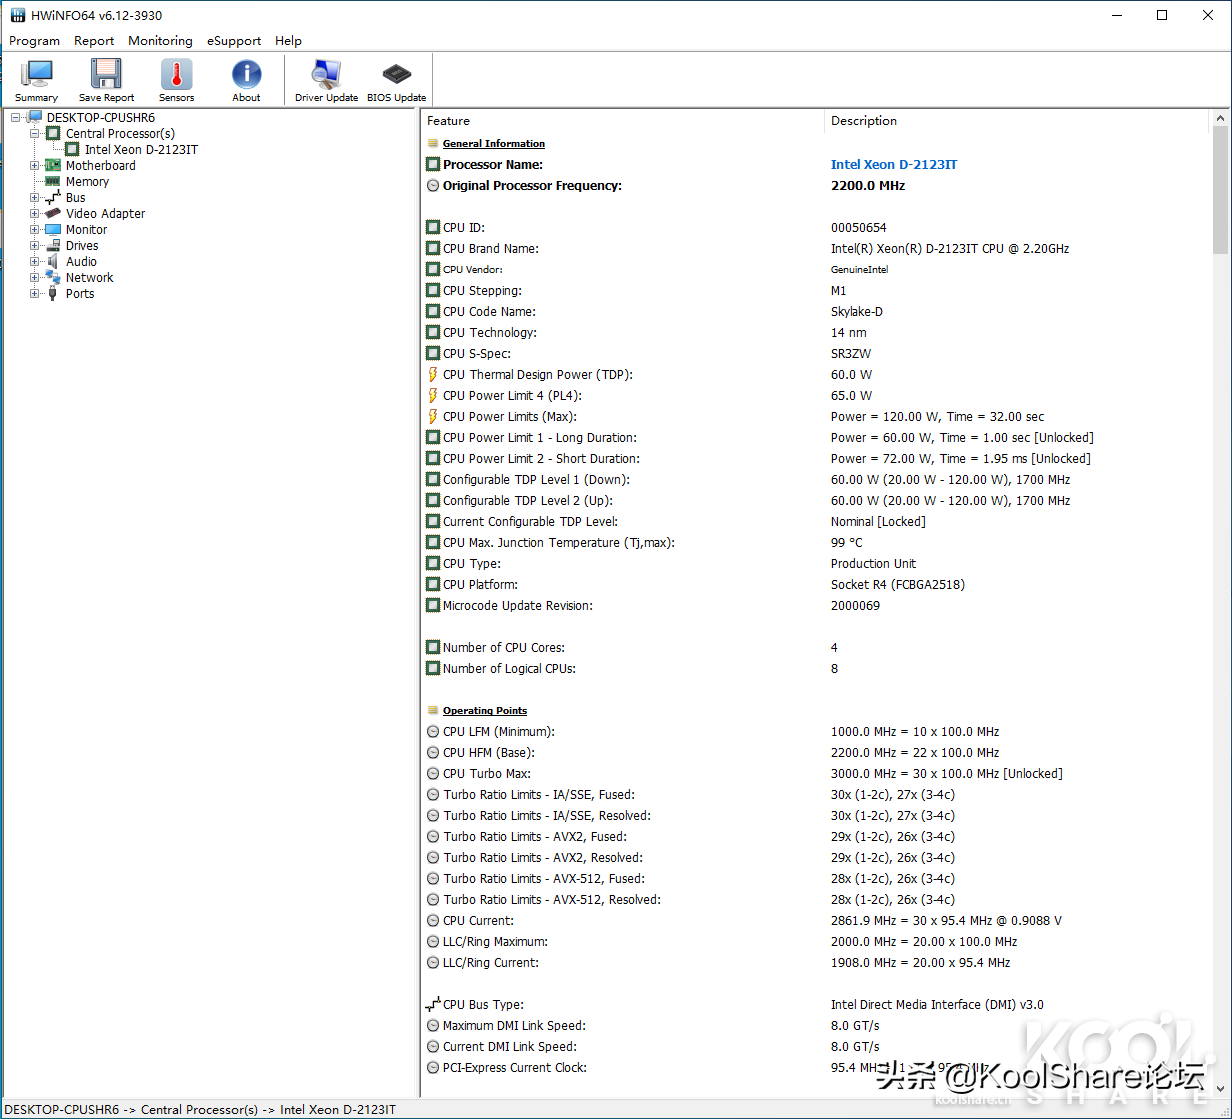Viewport: 1232px width, 1119px height.
Task: Select Memory in the device tree
Action: click(x=87, y=182)
